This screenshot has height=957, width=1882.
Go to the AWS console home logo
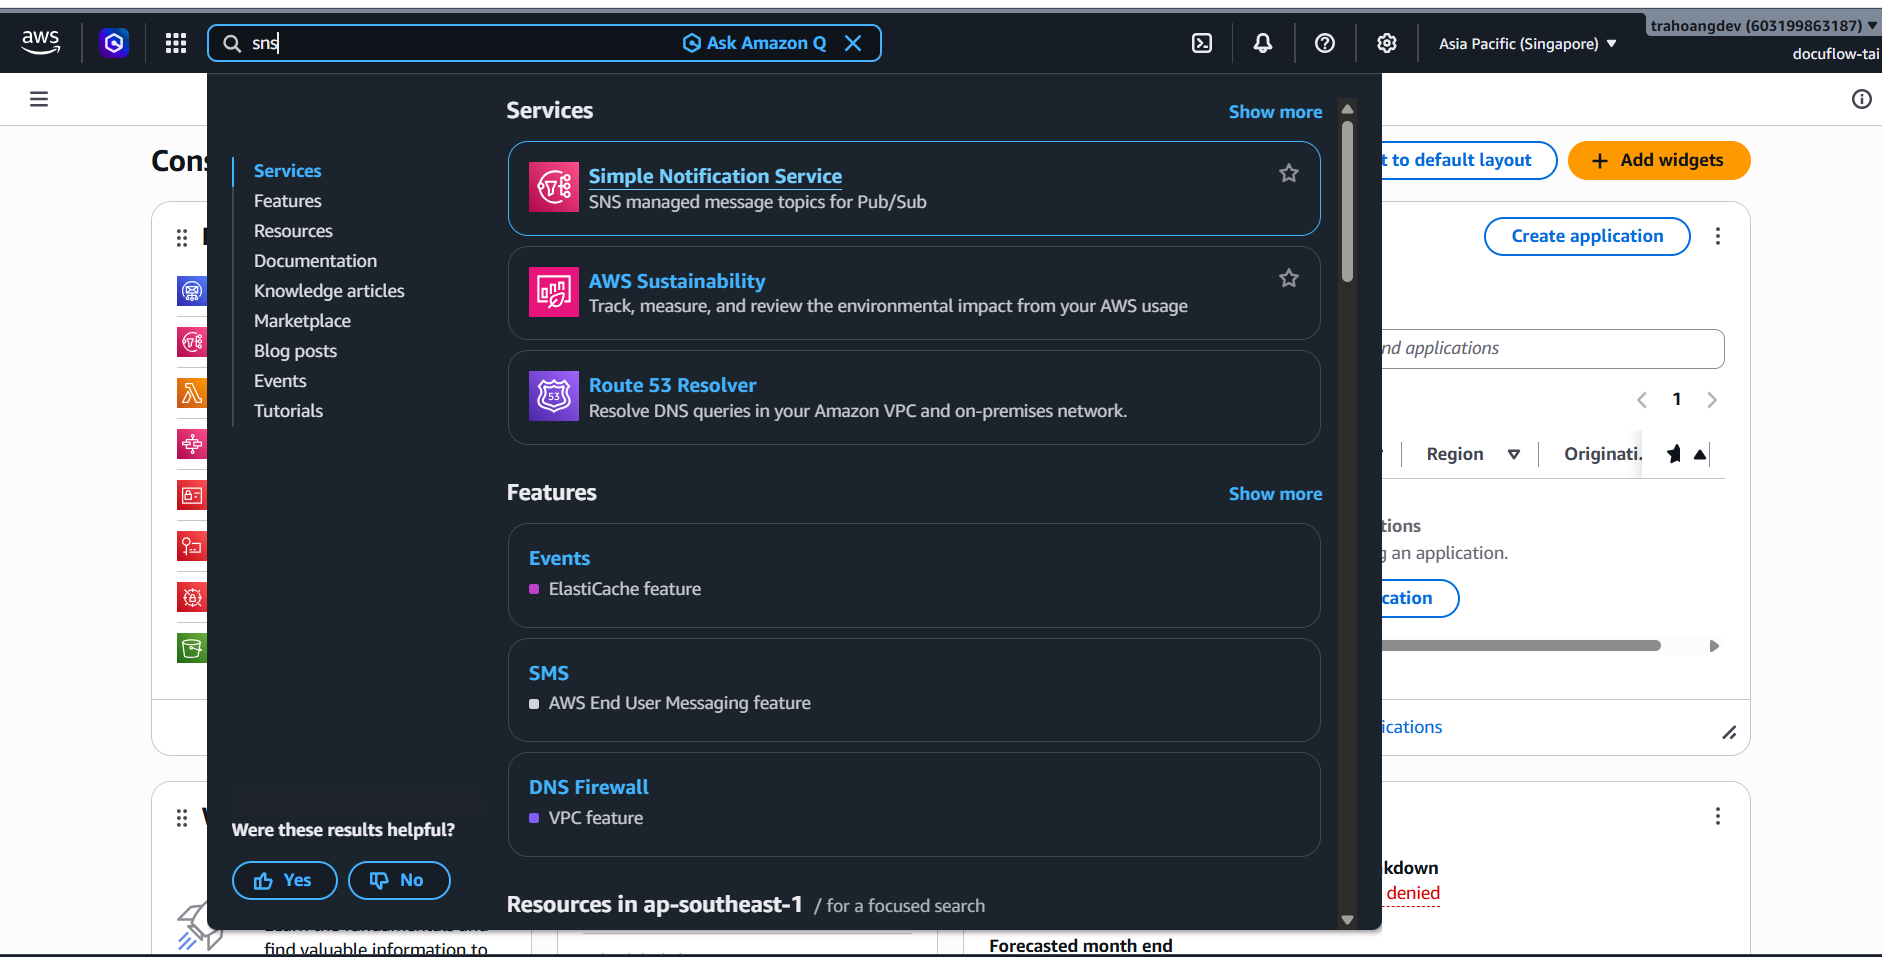(x=41, y=42)
